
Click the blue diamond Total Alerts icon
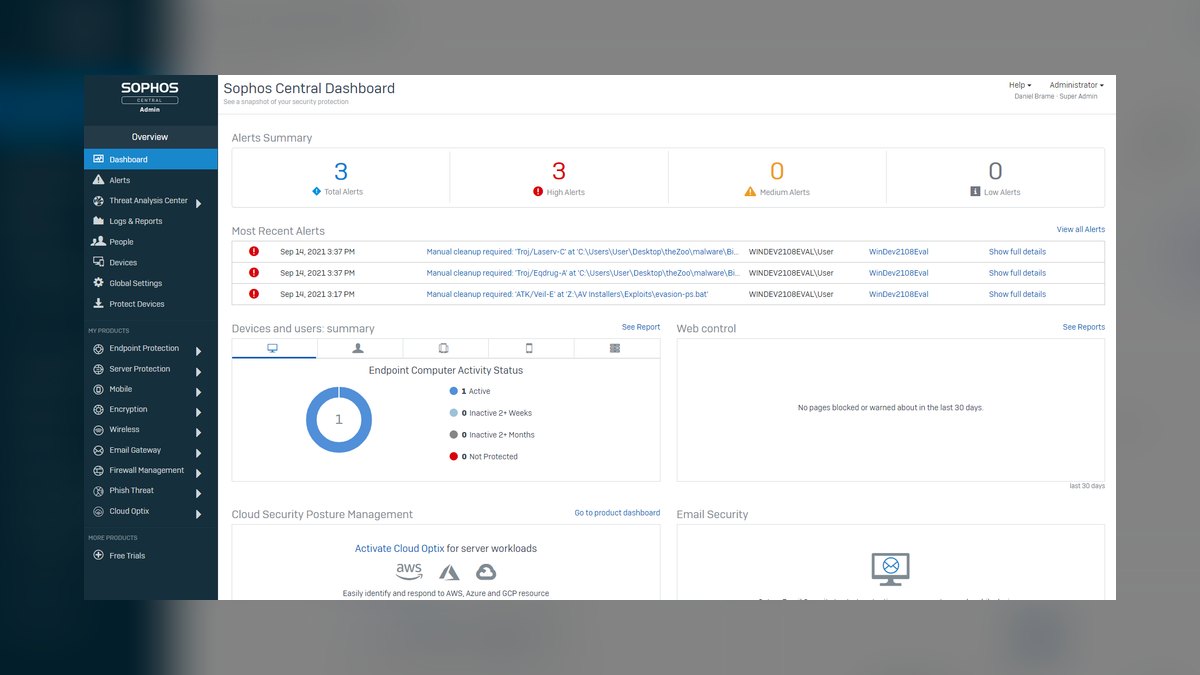(x=317, y=191)
